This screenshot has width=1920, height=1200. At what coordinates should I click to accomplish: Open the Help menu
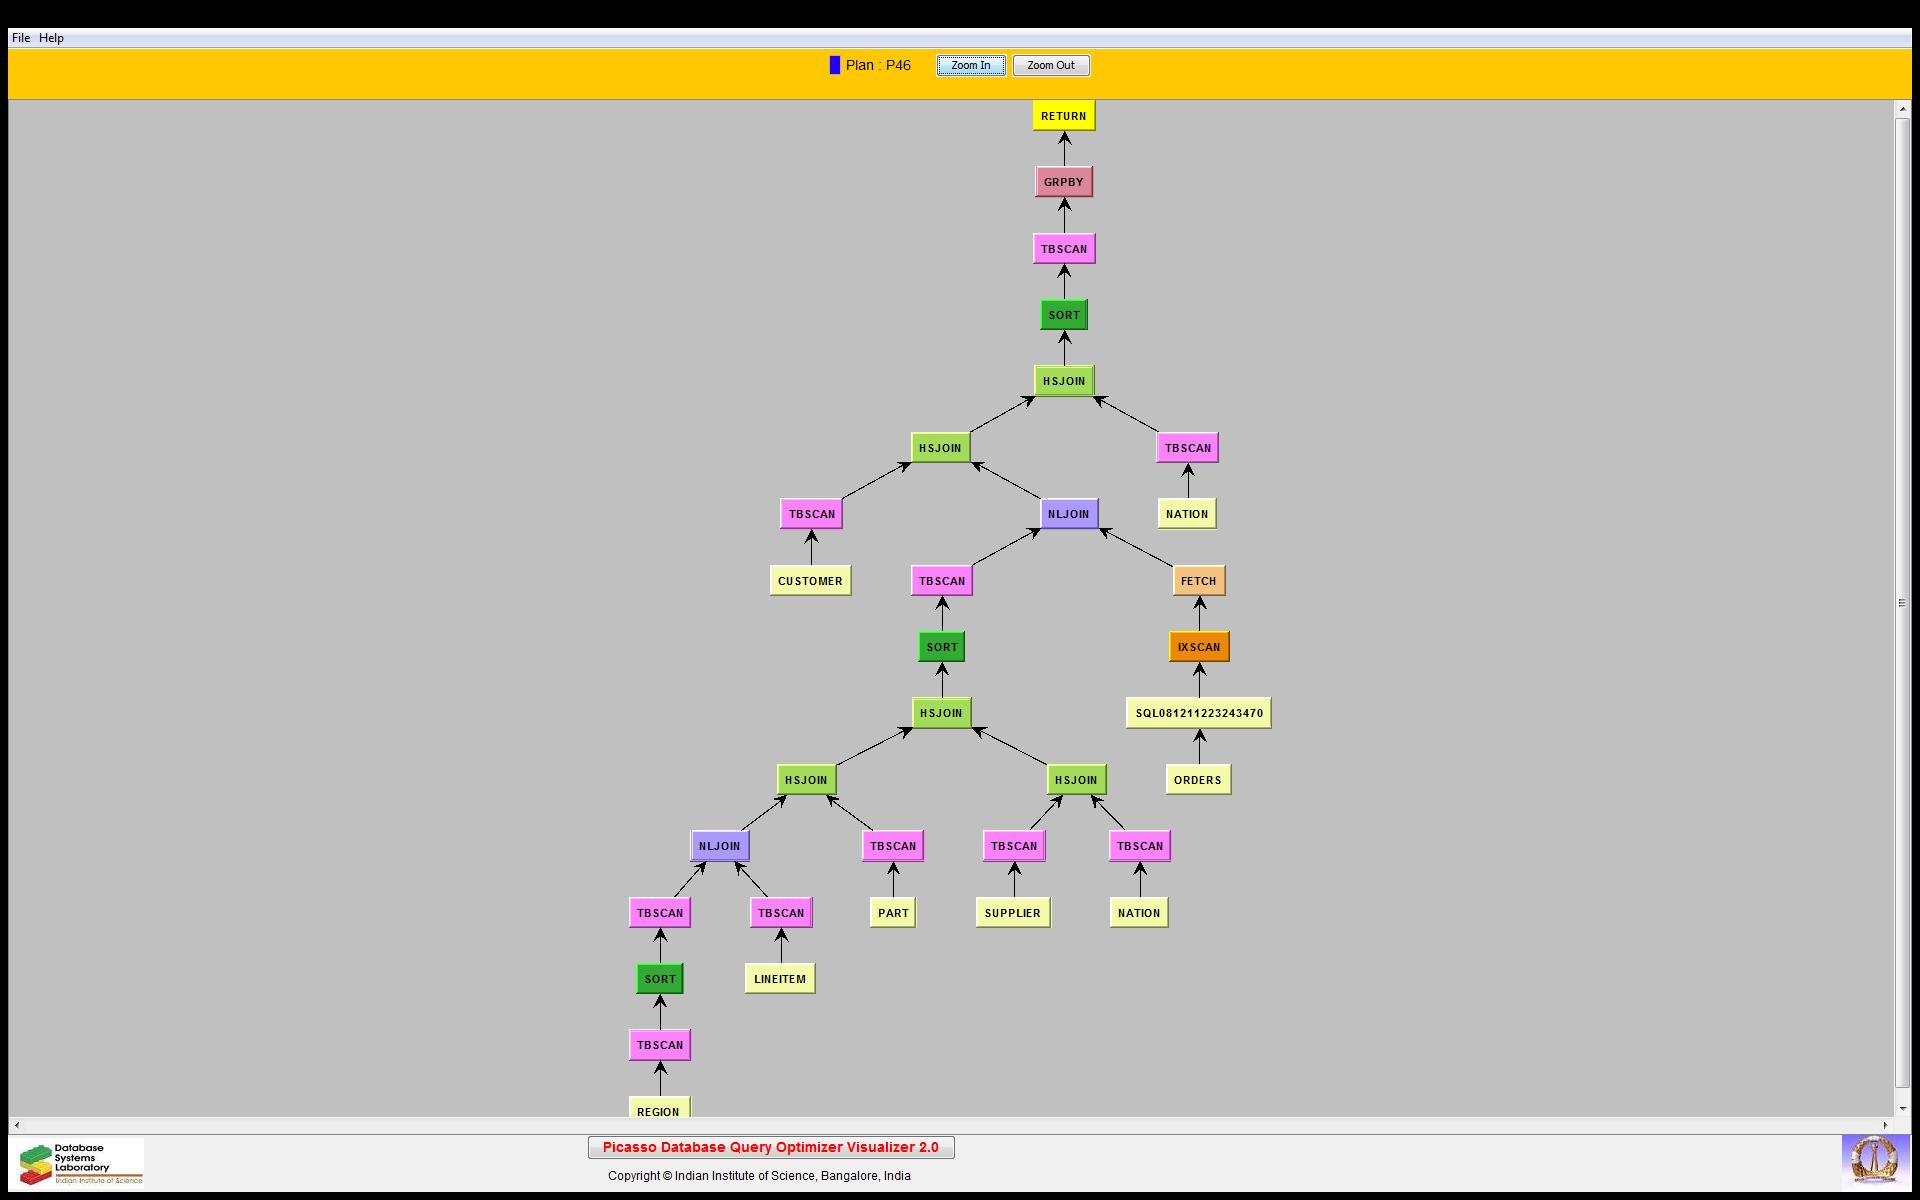click(51, 38)
